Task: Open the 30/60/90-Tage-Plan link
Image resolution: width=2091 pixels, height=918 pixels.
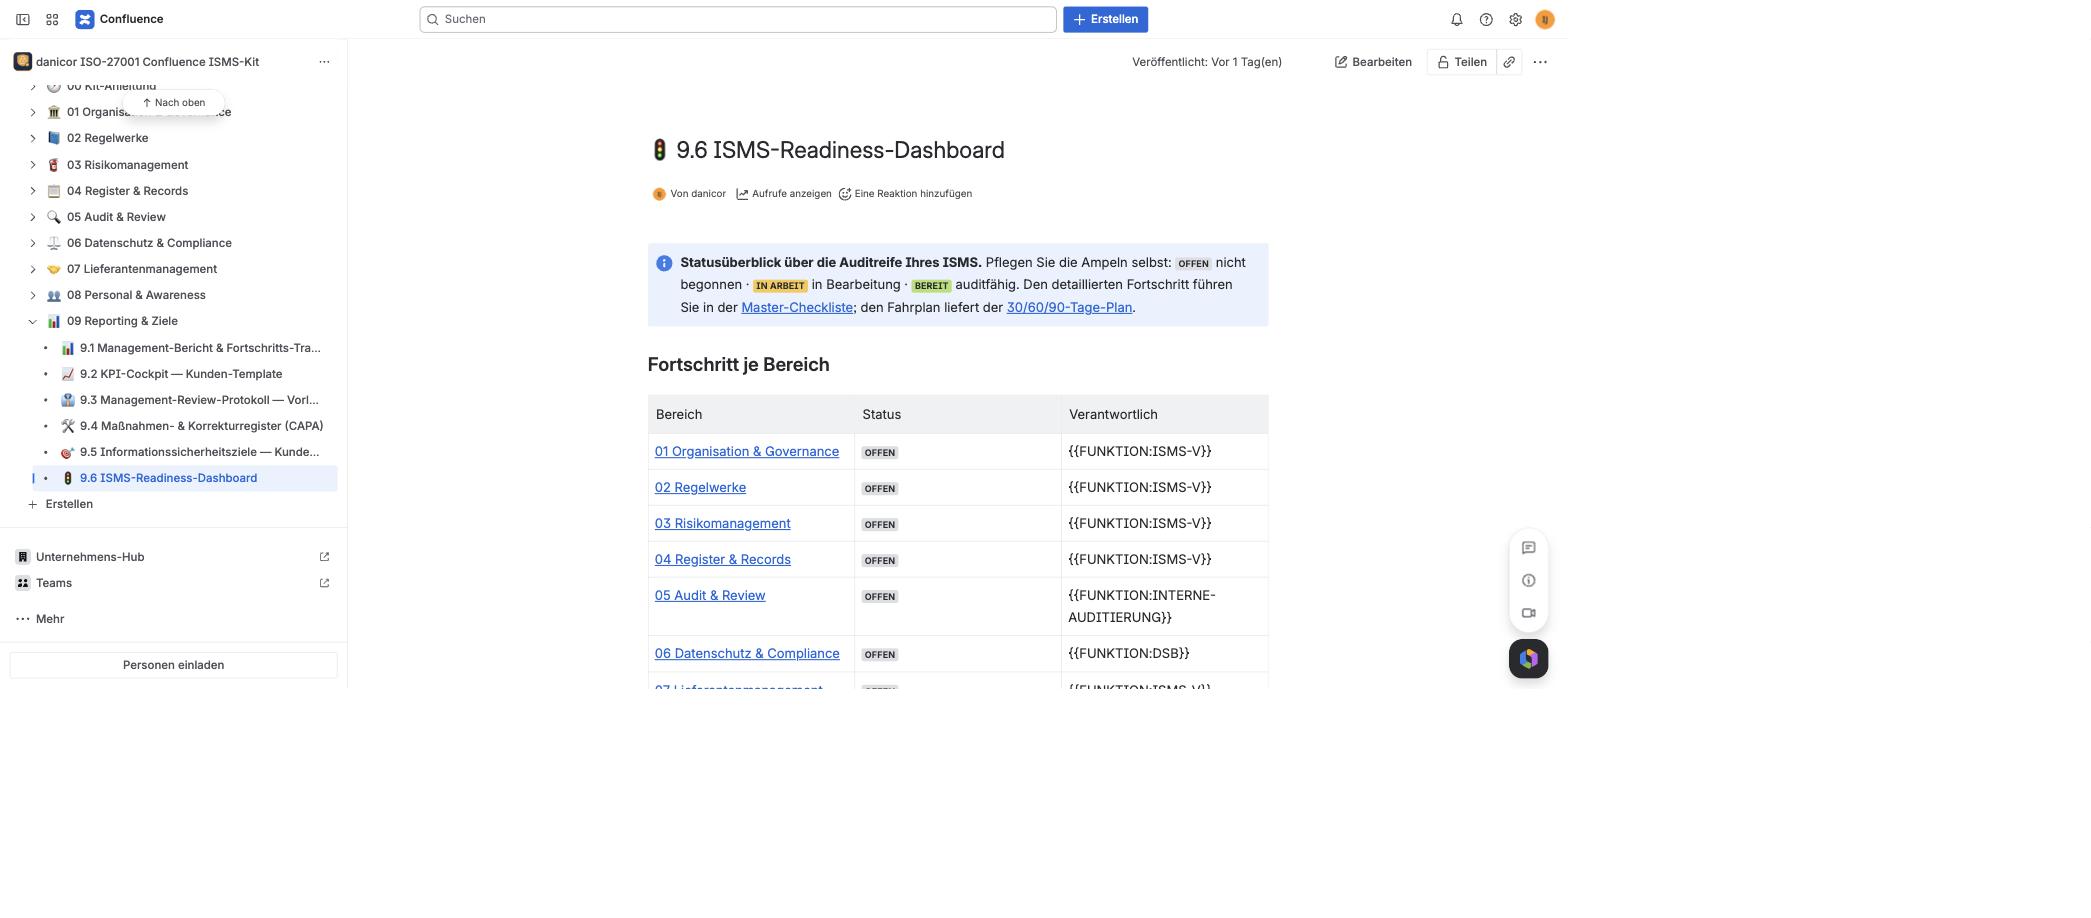Action: tap(1069, 308)
